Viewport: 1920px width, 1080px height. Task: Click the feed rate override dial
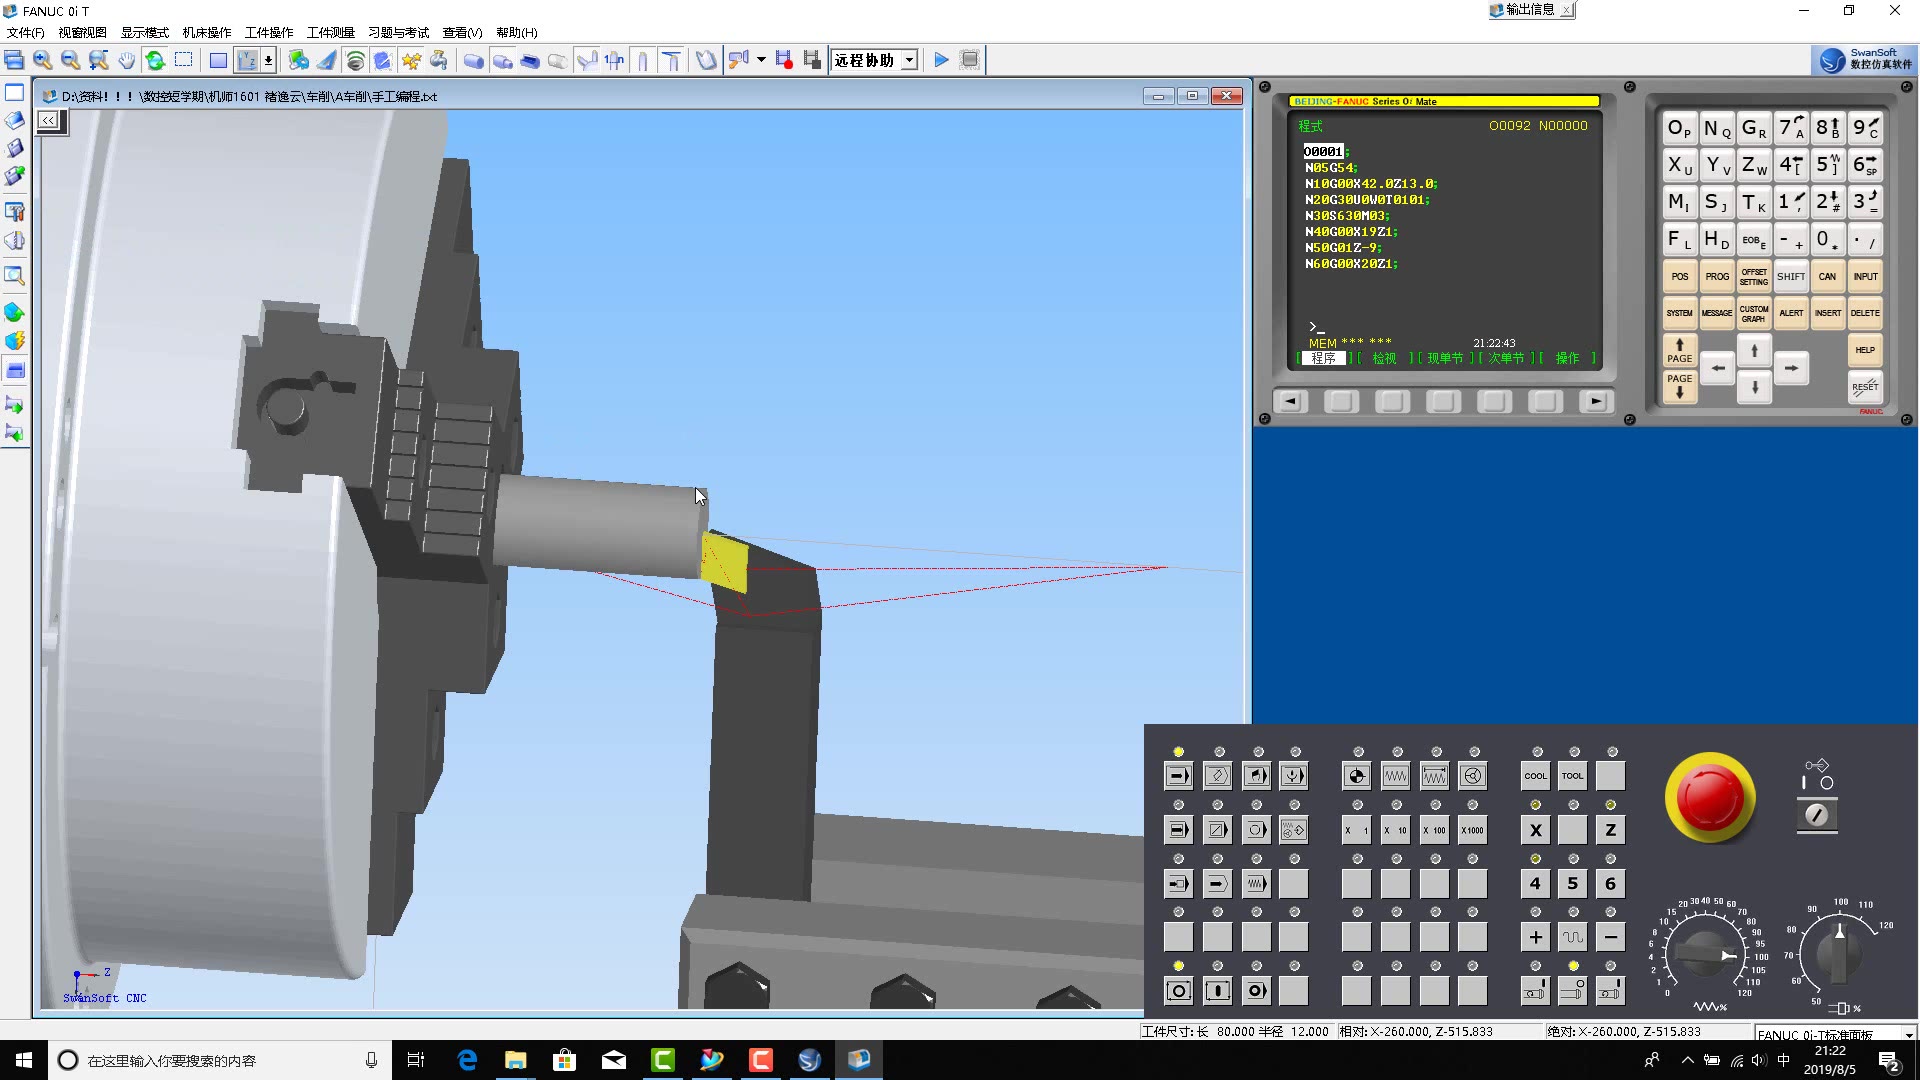coord(1707,955)
